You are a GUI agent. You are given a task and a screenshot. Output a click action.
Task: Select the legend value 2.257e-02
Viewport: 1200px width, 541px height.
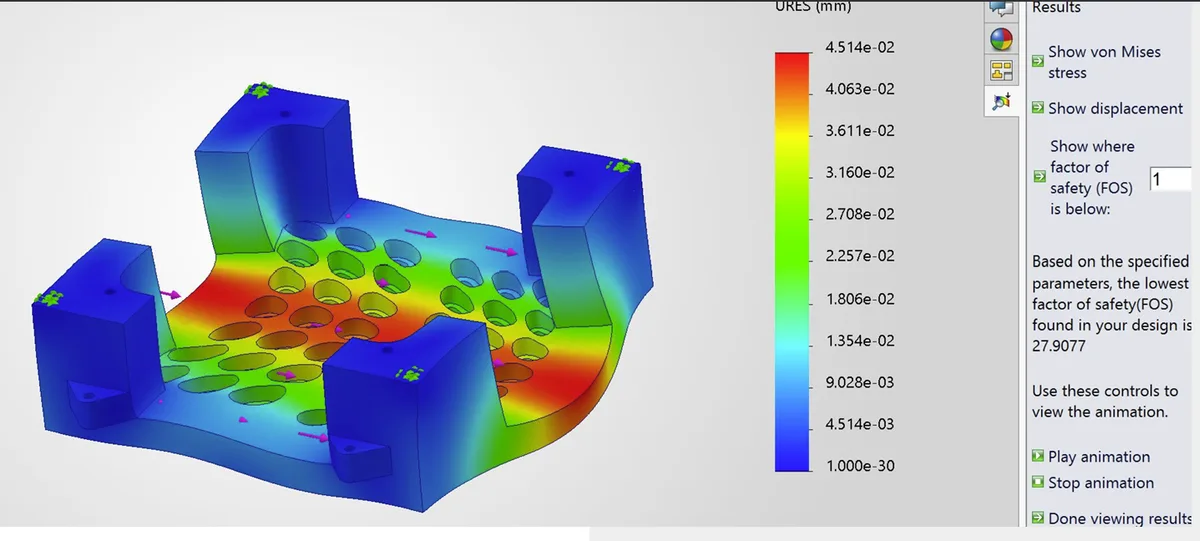pos(859,257)
